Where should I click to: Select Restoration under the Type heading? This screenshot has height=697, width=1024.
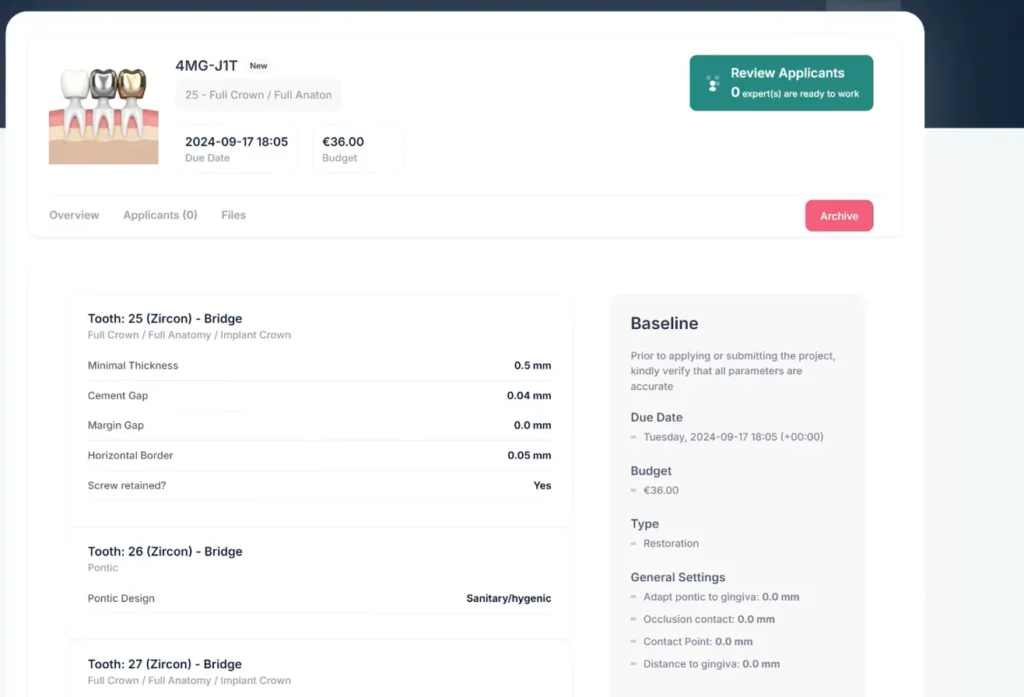pyautogui.click(x=670, y=543)
